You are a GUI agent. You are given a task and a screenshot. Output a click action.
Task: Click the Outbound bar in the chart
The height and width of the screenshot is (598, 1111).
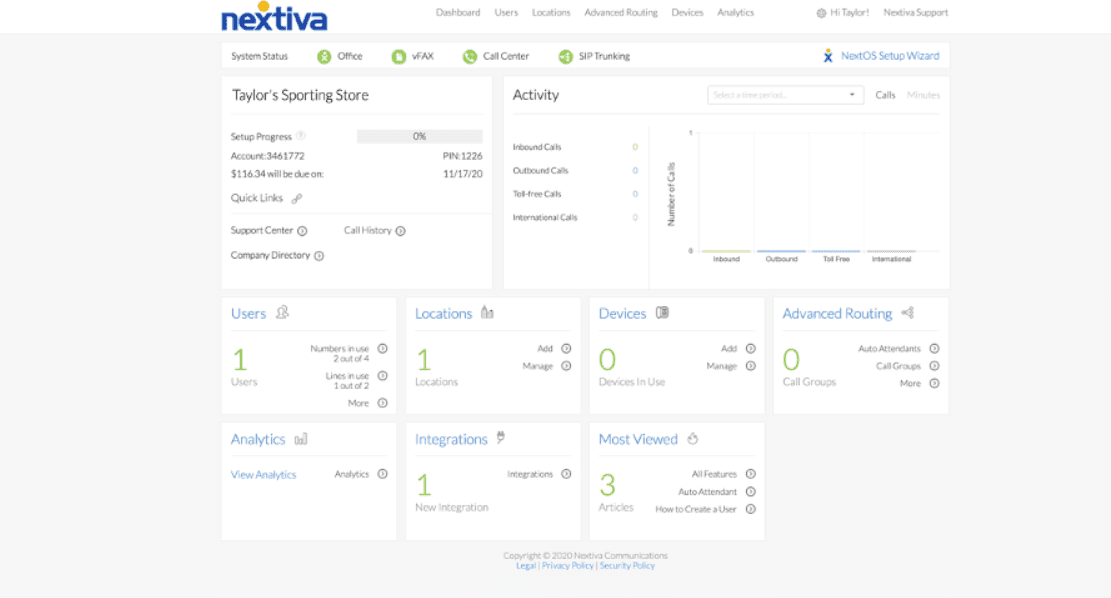[782, 251]
